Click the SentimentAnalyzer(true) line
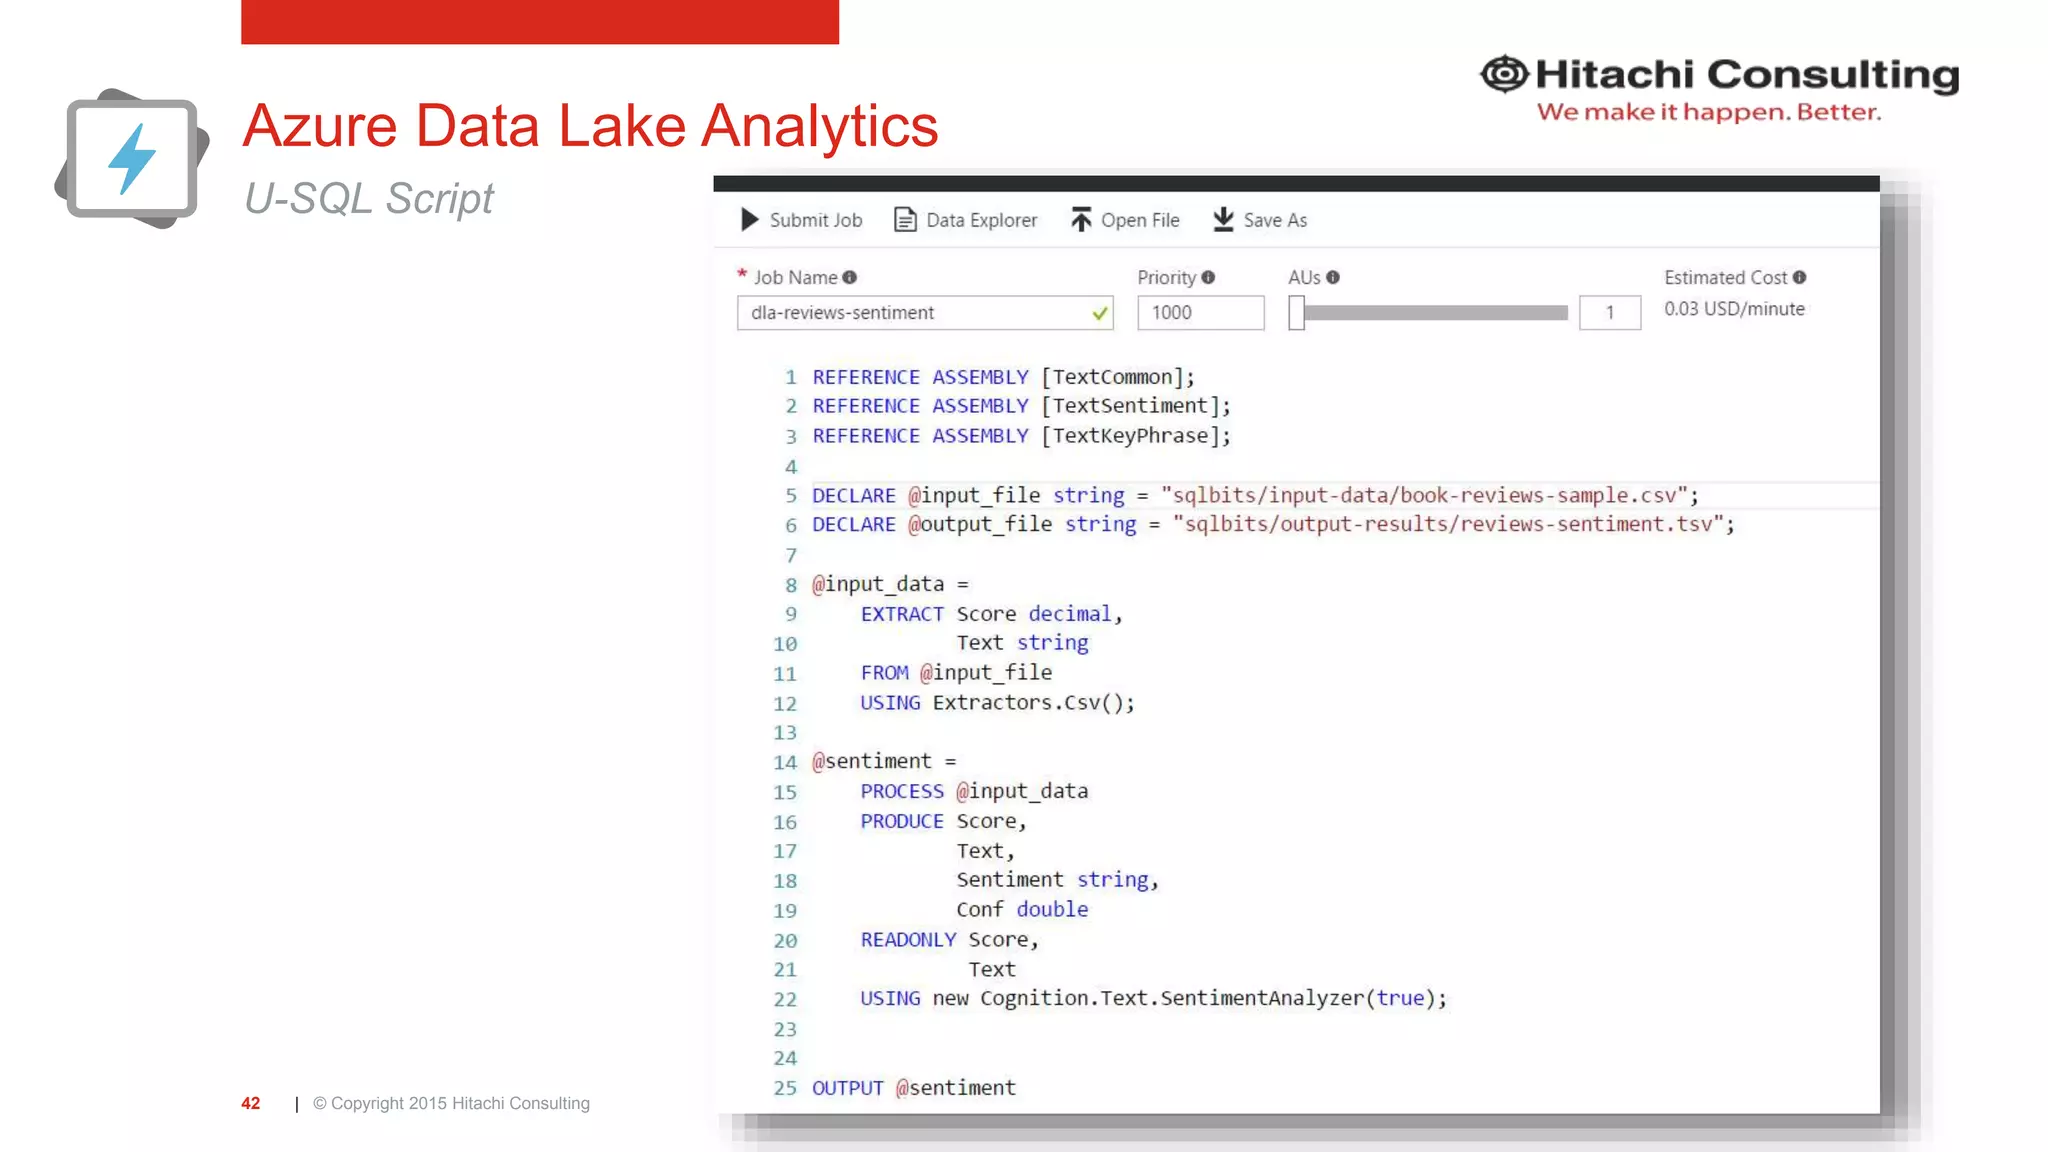 tap(1153, 999)
